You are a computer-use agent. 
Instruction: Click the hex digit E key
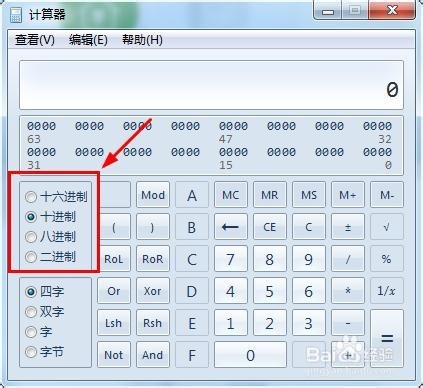[192, 323]
